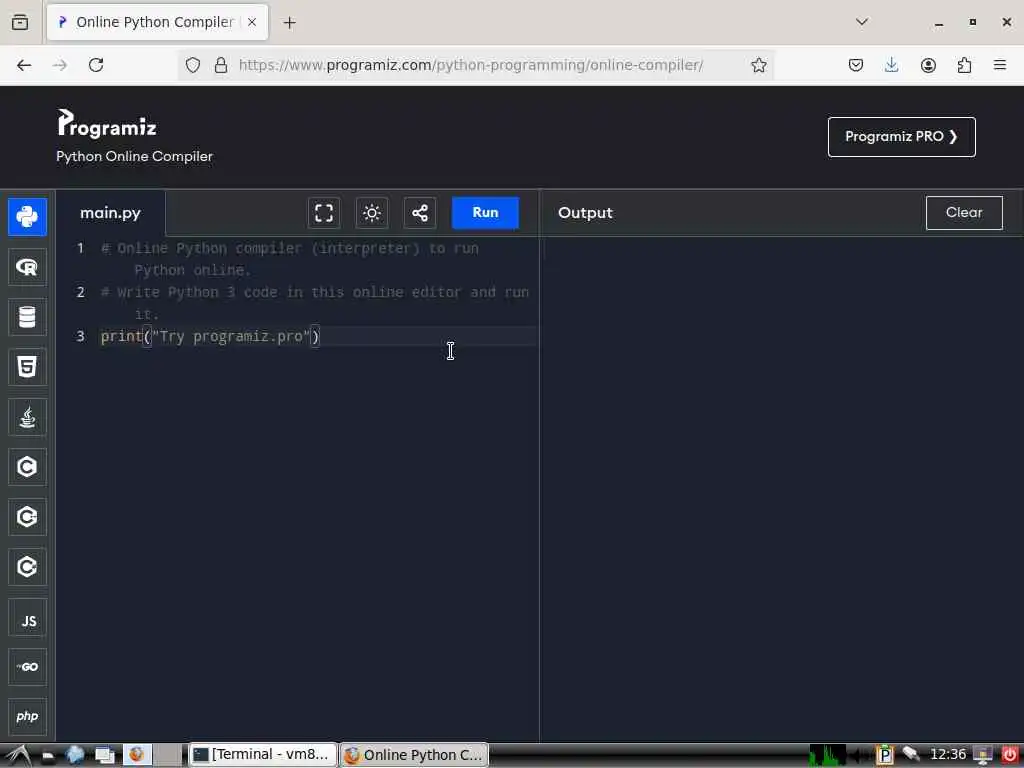1024x768 pixels.
Task: Toggle fullscreen editor mode icon
Action: click(x=324, y=213)
